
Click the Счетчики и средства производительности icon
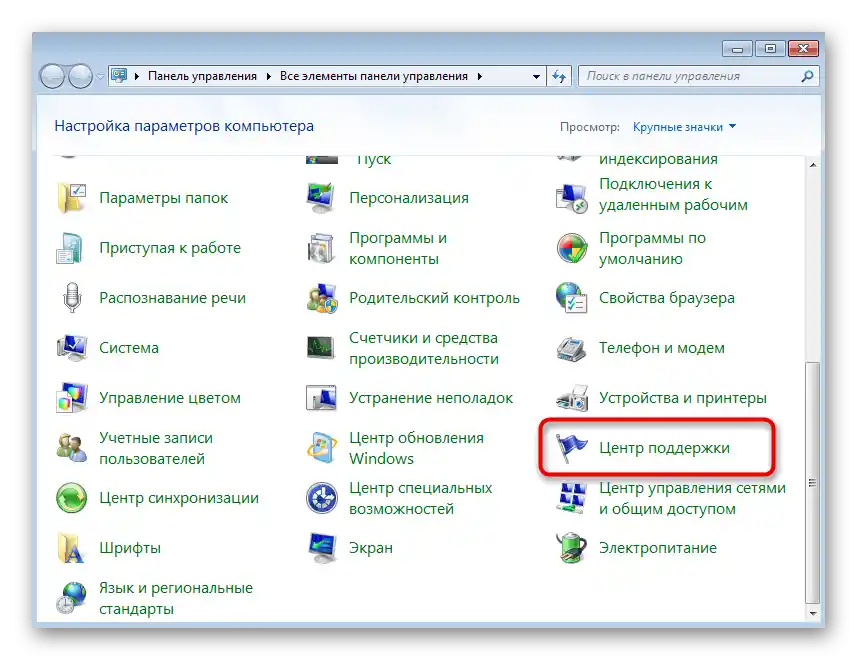pyautogui.click(x=321, y=348)
